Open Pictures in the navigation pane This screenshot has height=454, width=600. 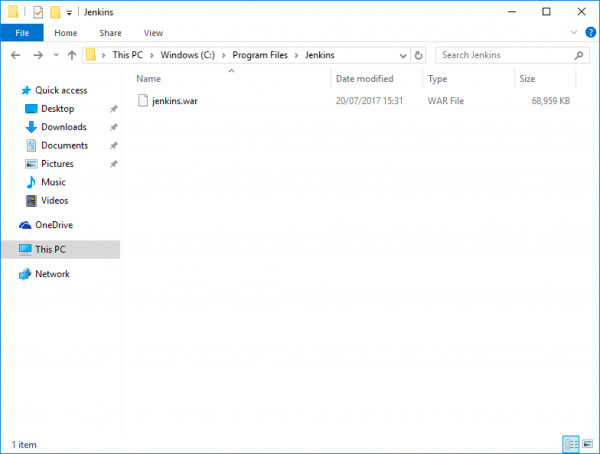click(x=57, y=164)
